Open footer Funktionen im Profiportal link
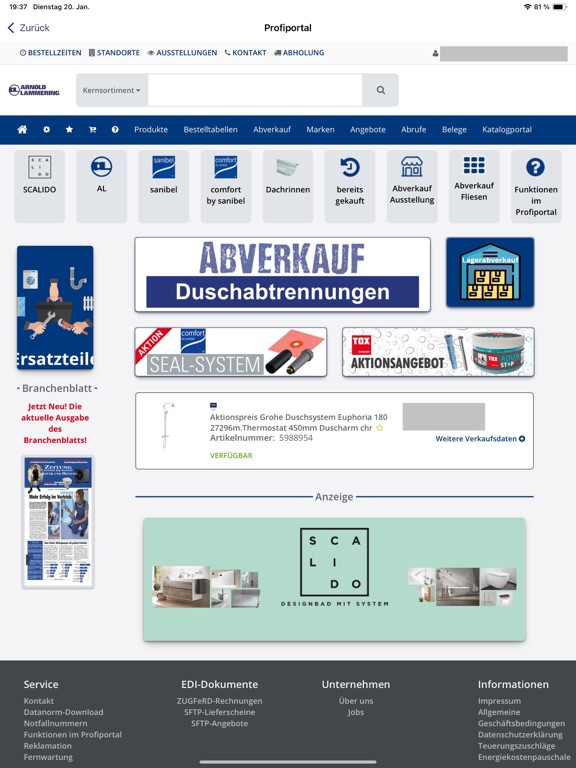This screenshot has height=768, width=576. (72, 735)
